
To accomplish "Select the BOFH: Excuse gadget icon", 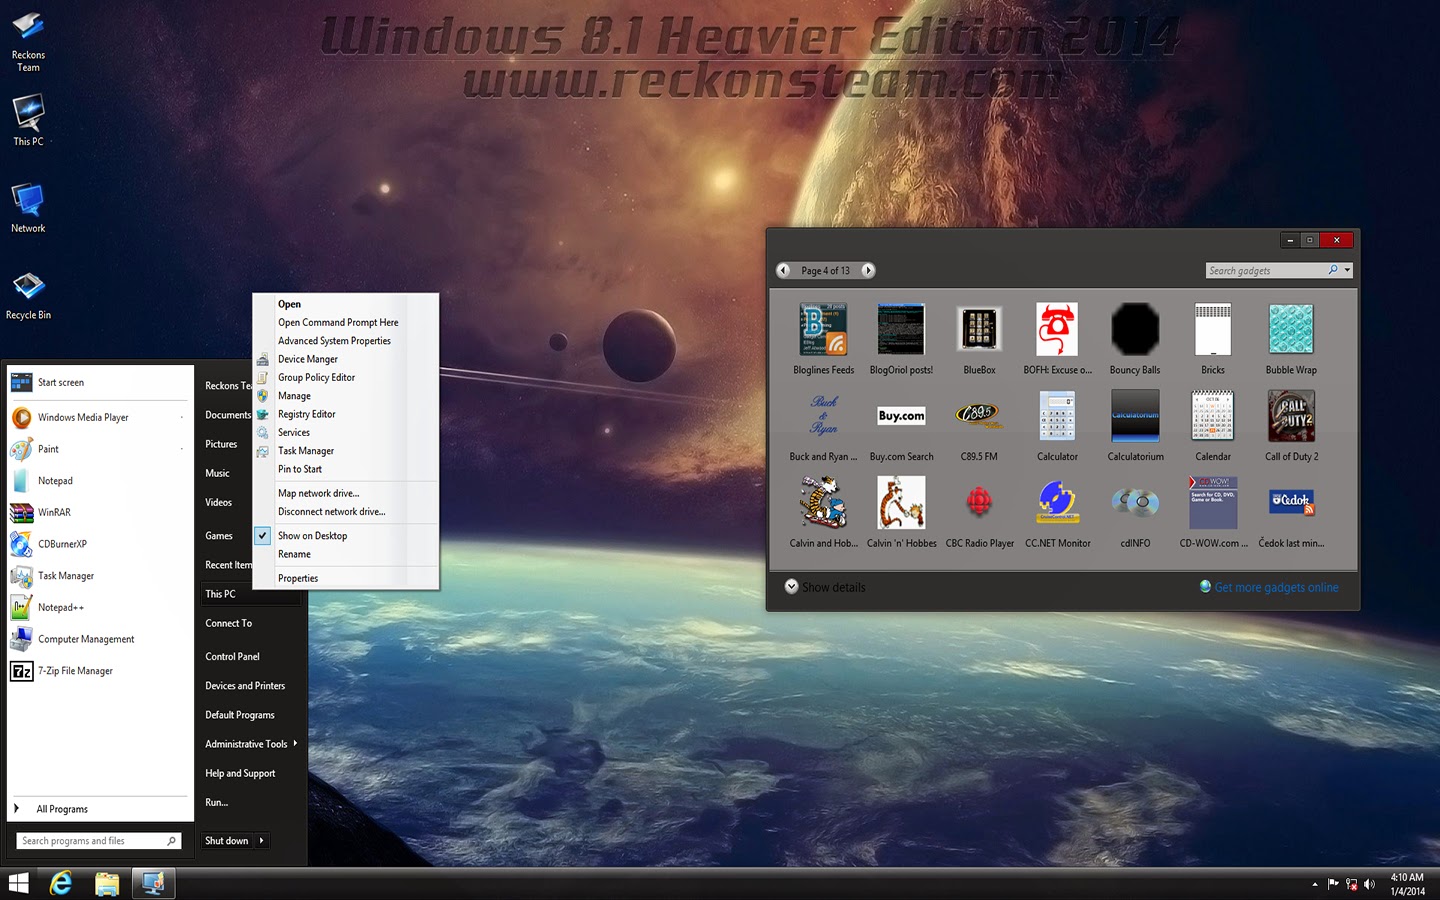I will click(1057, 330).
